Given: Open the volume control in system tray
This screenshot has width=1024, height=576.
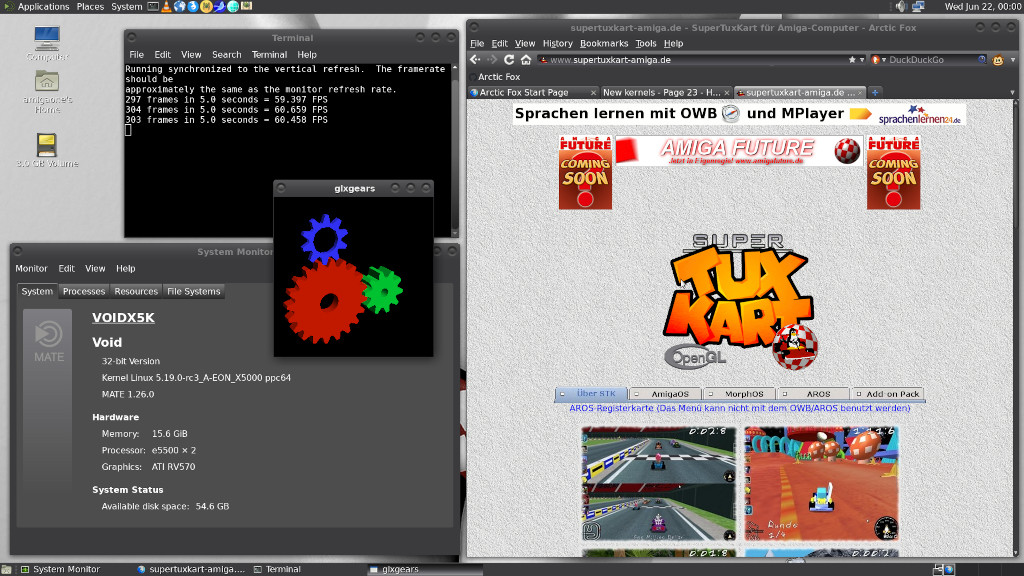Looking at the screenshot, I should tap(901, 7).
